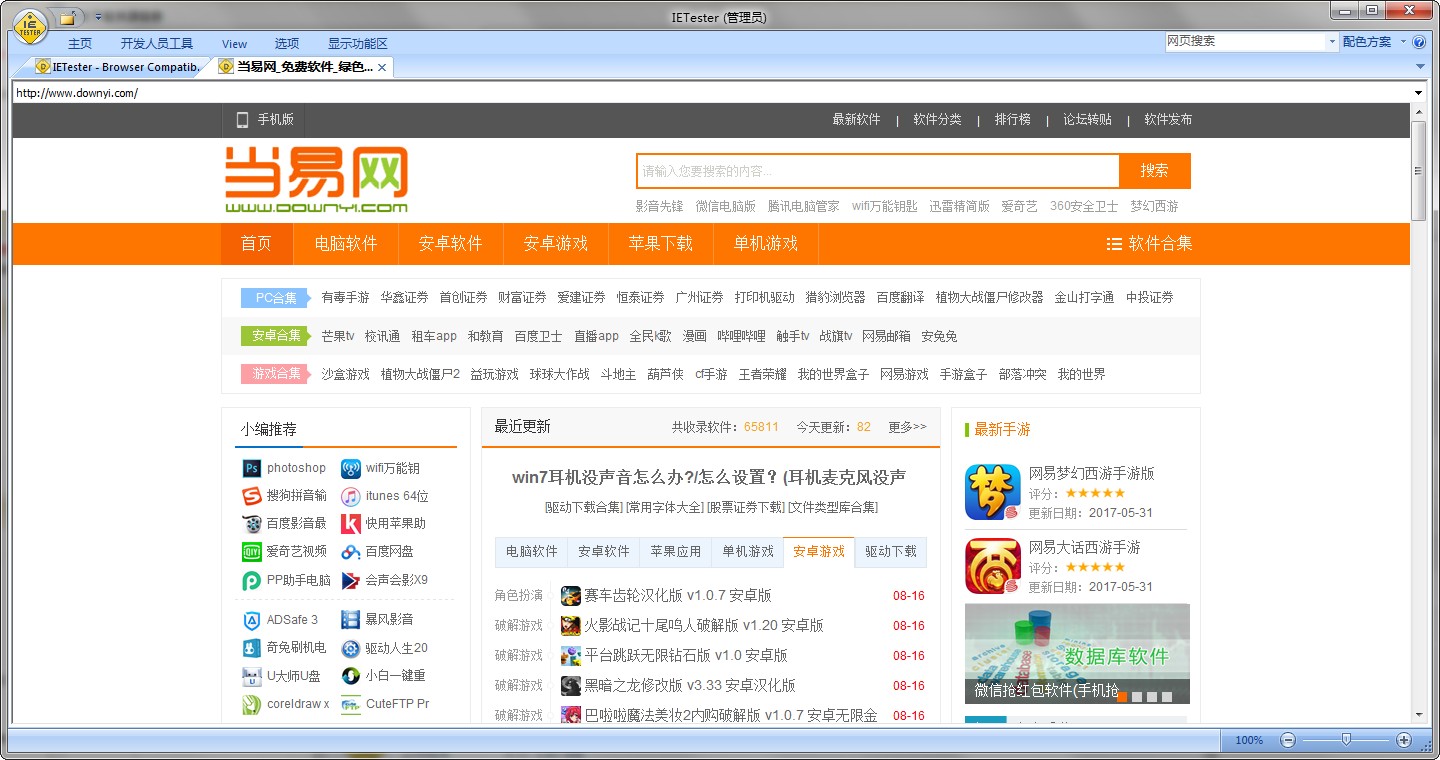Select the CuteFTP Pr icon
The image size is (1440, 760).
(350, 704)
